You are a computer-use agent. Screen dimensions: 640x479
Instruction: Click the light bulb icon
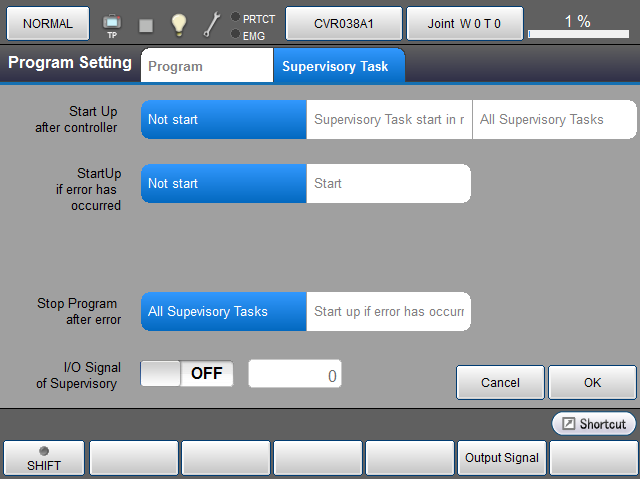coord(179,24)
